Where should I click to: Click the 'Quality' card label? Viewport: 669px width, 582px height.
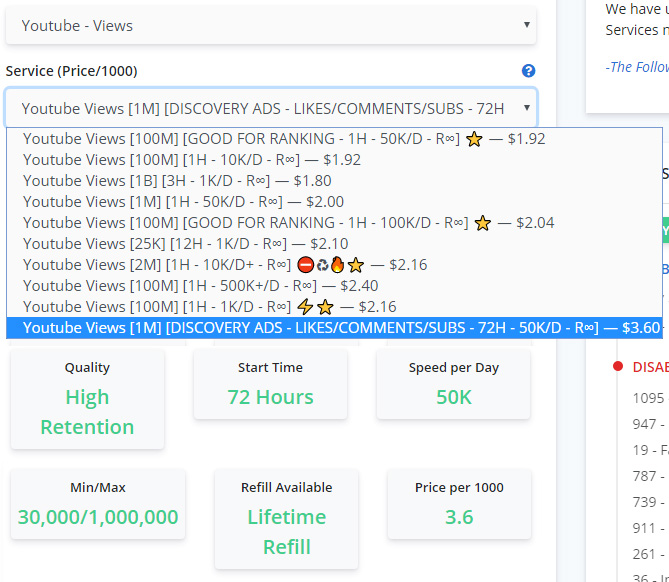point(87,367)
